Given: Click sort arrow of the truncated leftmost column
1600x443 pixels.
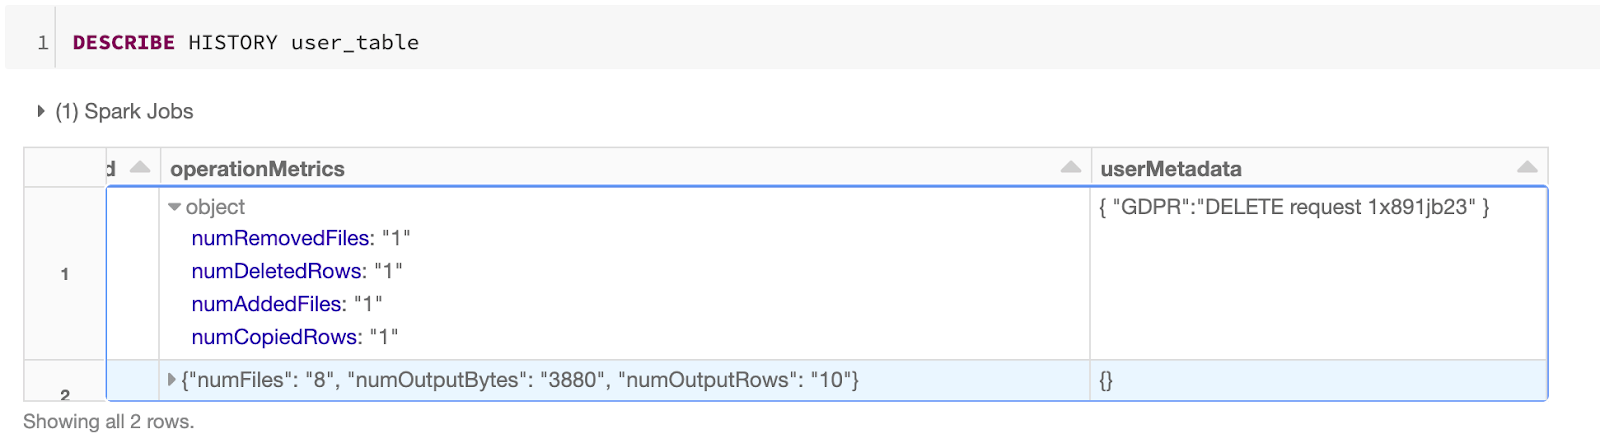Looking at the screenshot, I should (x=140, y=168).
